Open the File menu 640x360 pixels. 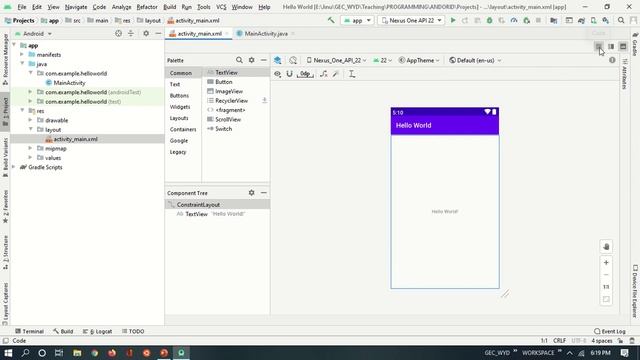(22, 7)
